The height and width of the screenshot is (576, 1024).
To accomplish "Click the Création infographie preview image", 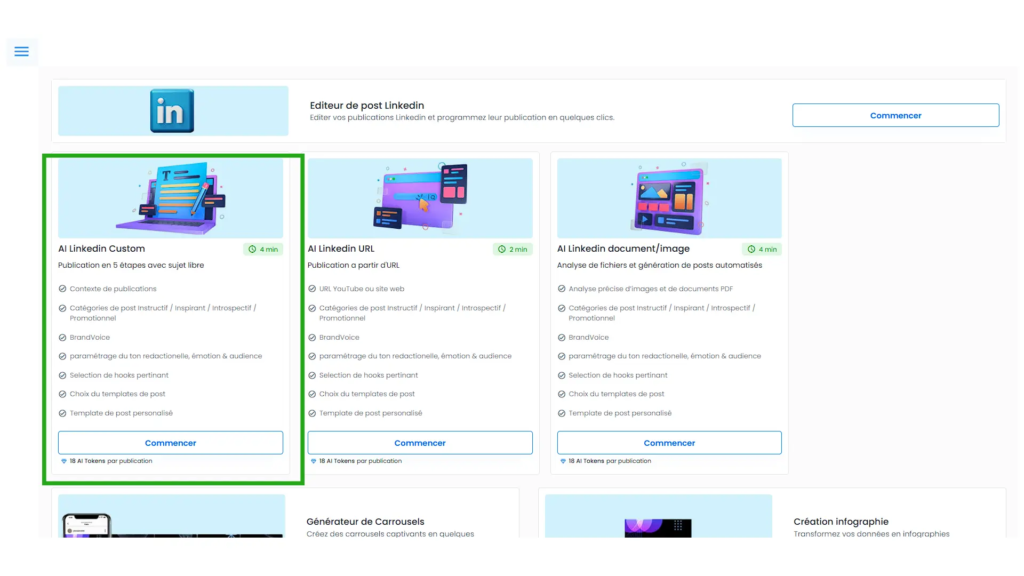I will (658, 516).
